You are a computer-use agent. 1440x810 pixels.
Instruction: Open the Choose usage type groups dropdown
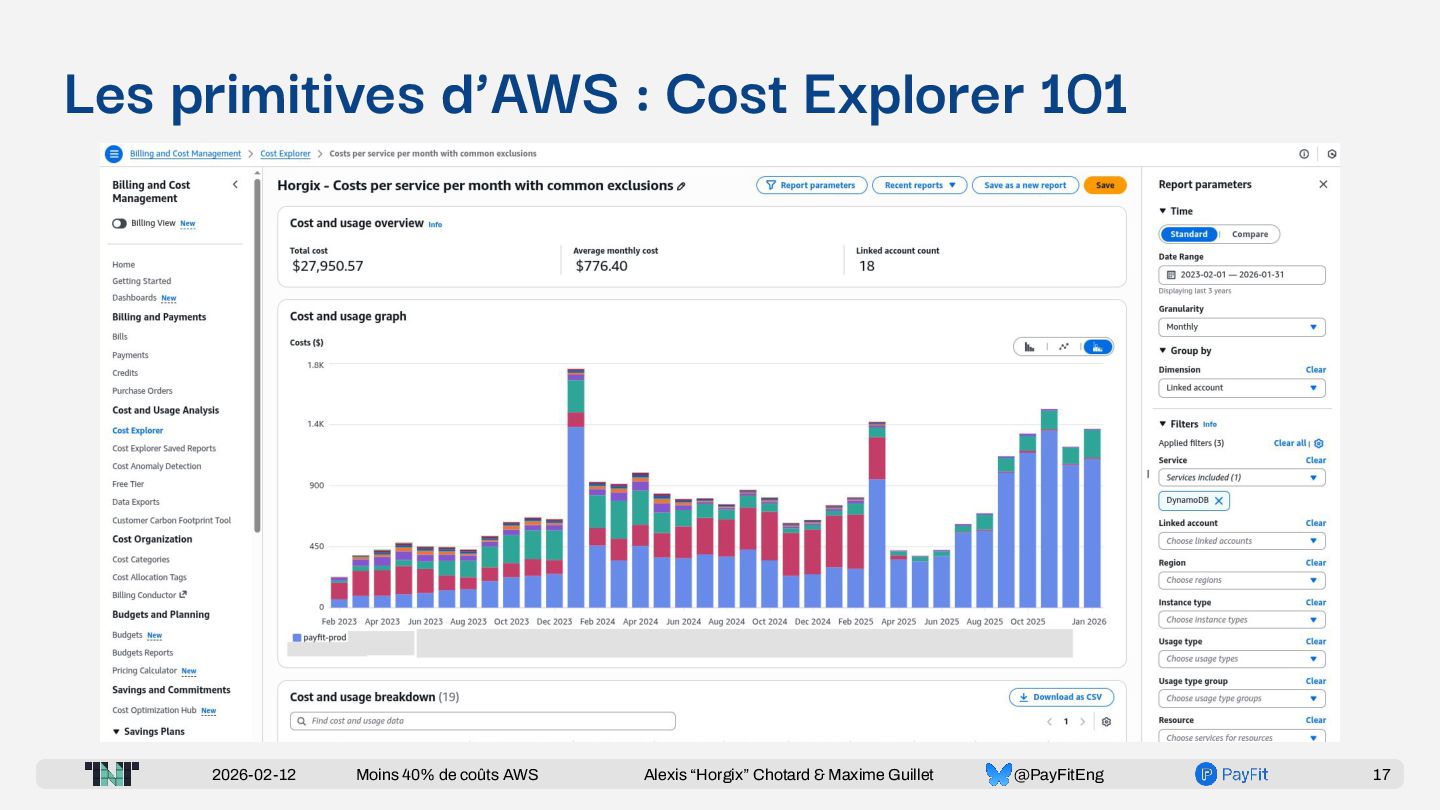pos(1242,699)
